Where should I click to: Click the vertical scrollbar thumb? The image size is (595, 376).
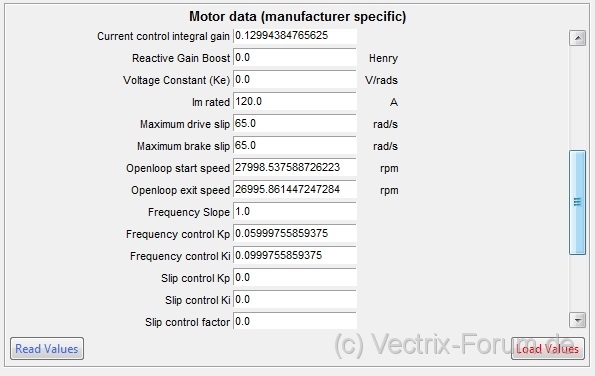(577, 202)
